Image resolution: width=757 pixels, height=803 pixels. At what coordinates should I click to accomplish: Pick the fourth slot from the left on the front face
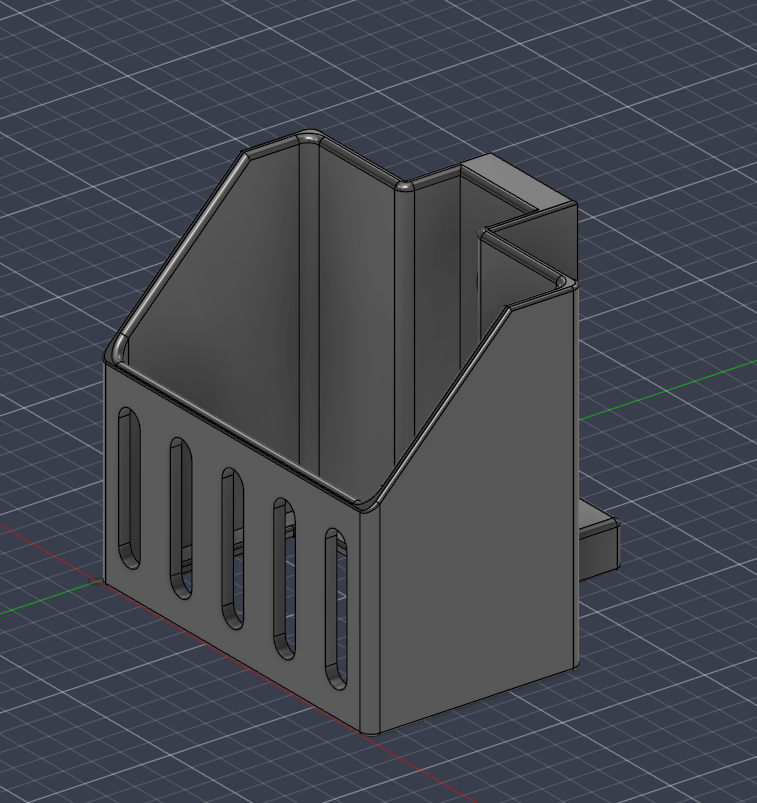click(x=284, y=578)
